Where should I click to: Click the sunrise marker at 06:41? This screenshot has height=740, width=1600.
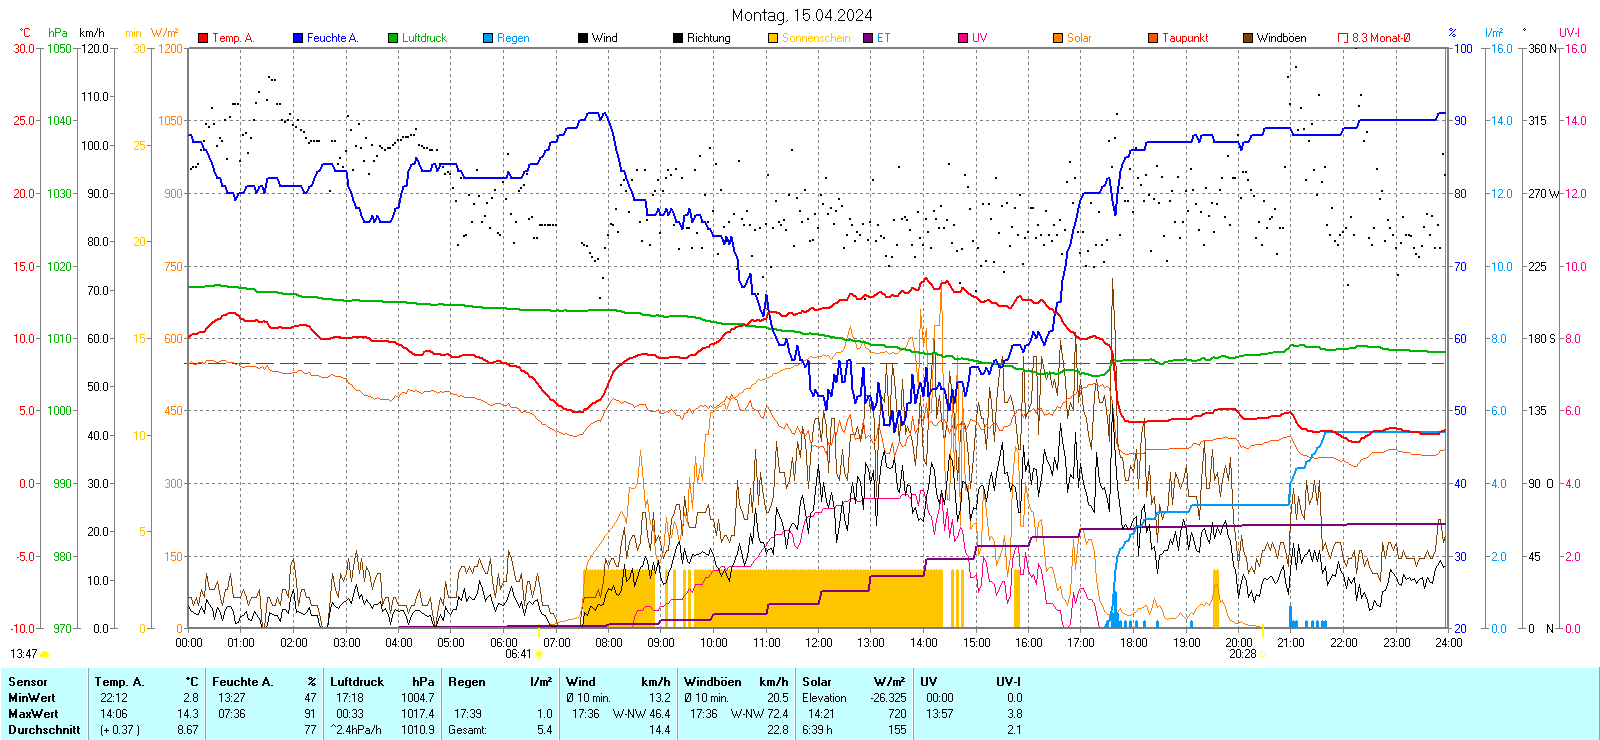(x=539, y=654)
